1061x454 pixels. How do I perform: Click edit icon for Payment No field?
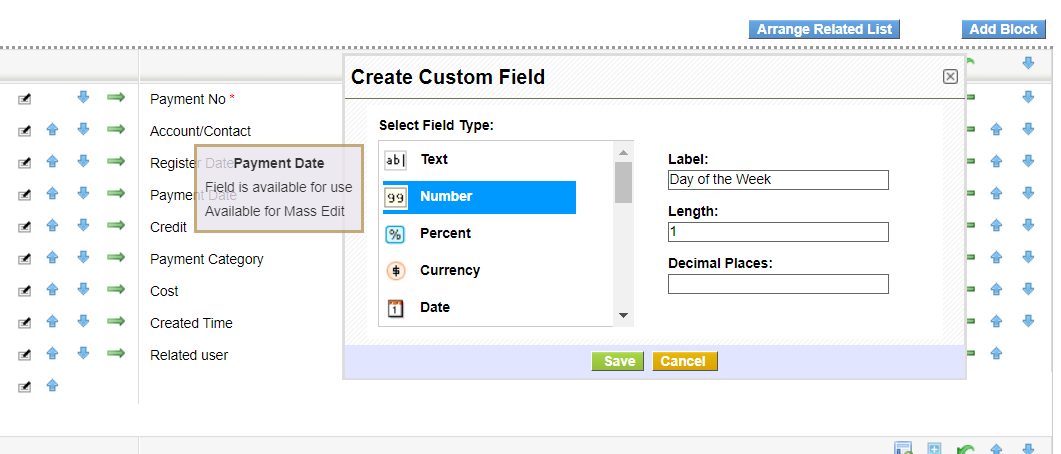[25, 98]
